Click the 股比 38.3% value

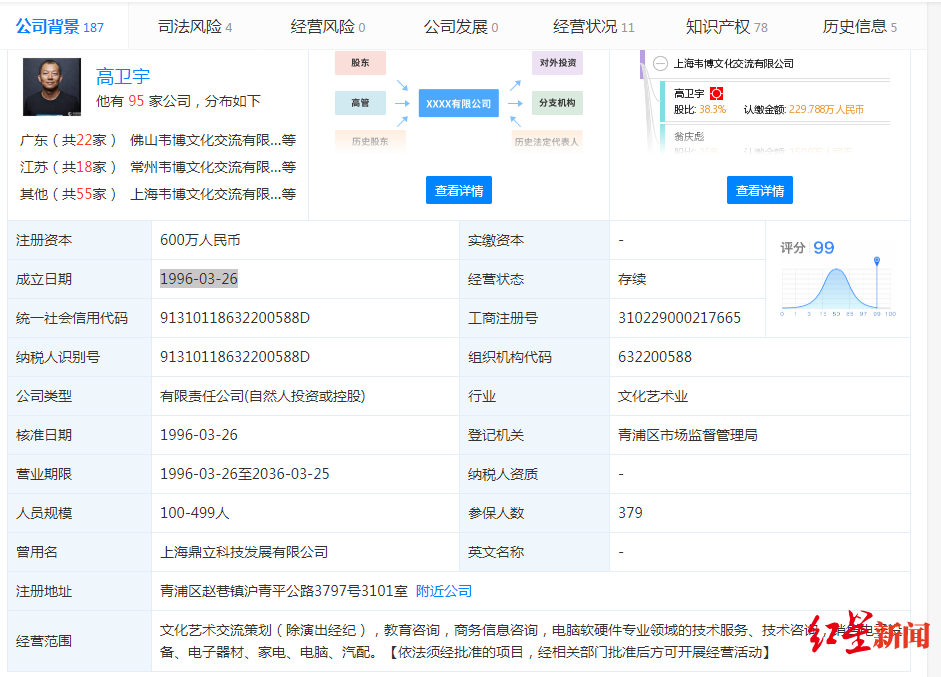[712, 109]
